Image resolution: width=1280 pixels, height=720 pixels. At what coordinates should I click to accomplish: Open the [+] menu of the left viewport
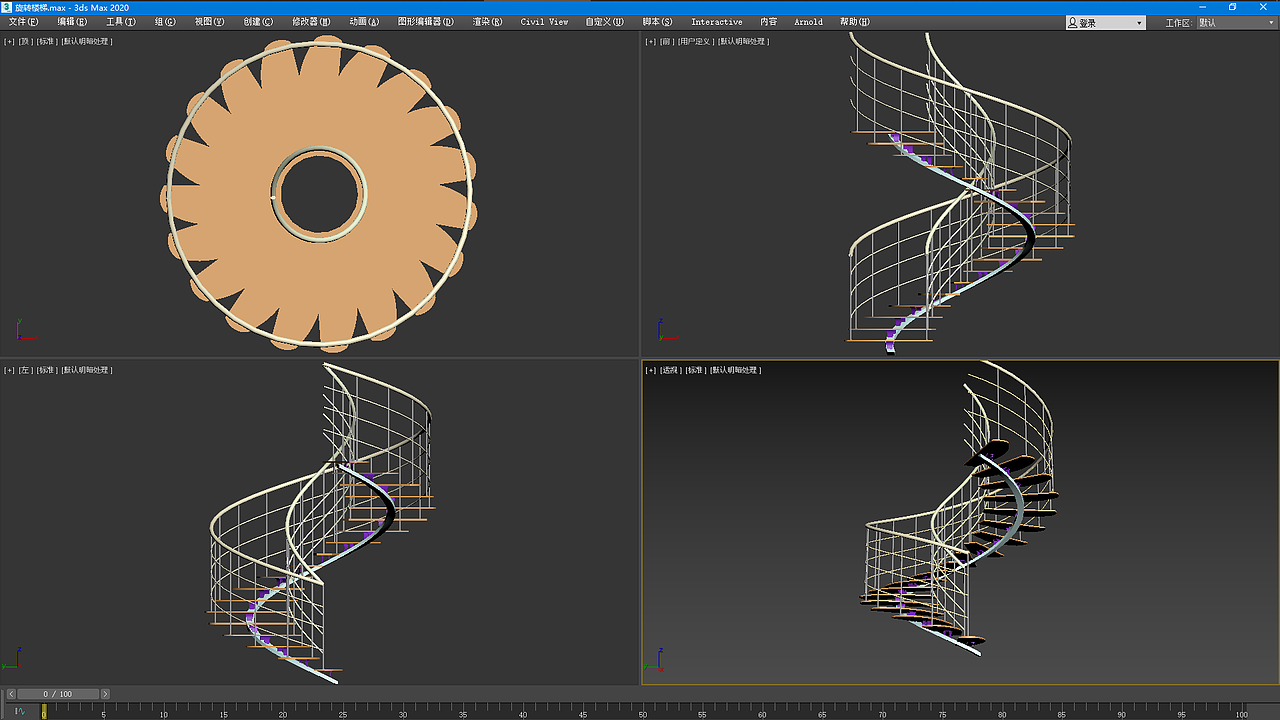click(10, 370)
